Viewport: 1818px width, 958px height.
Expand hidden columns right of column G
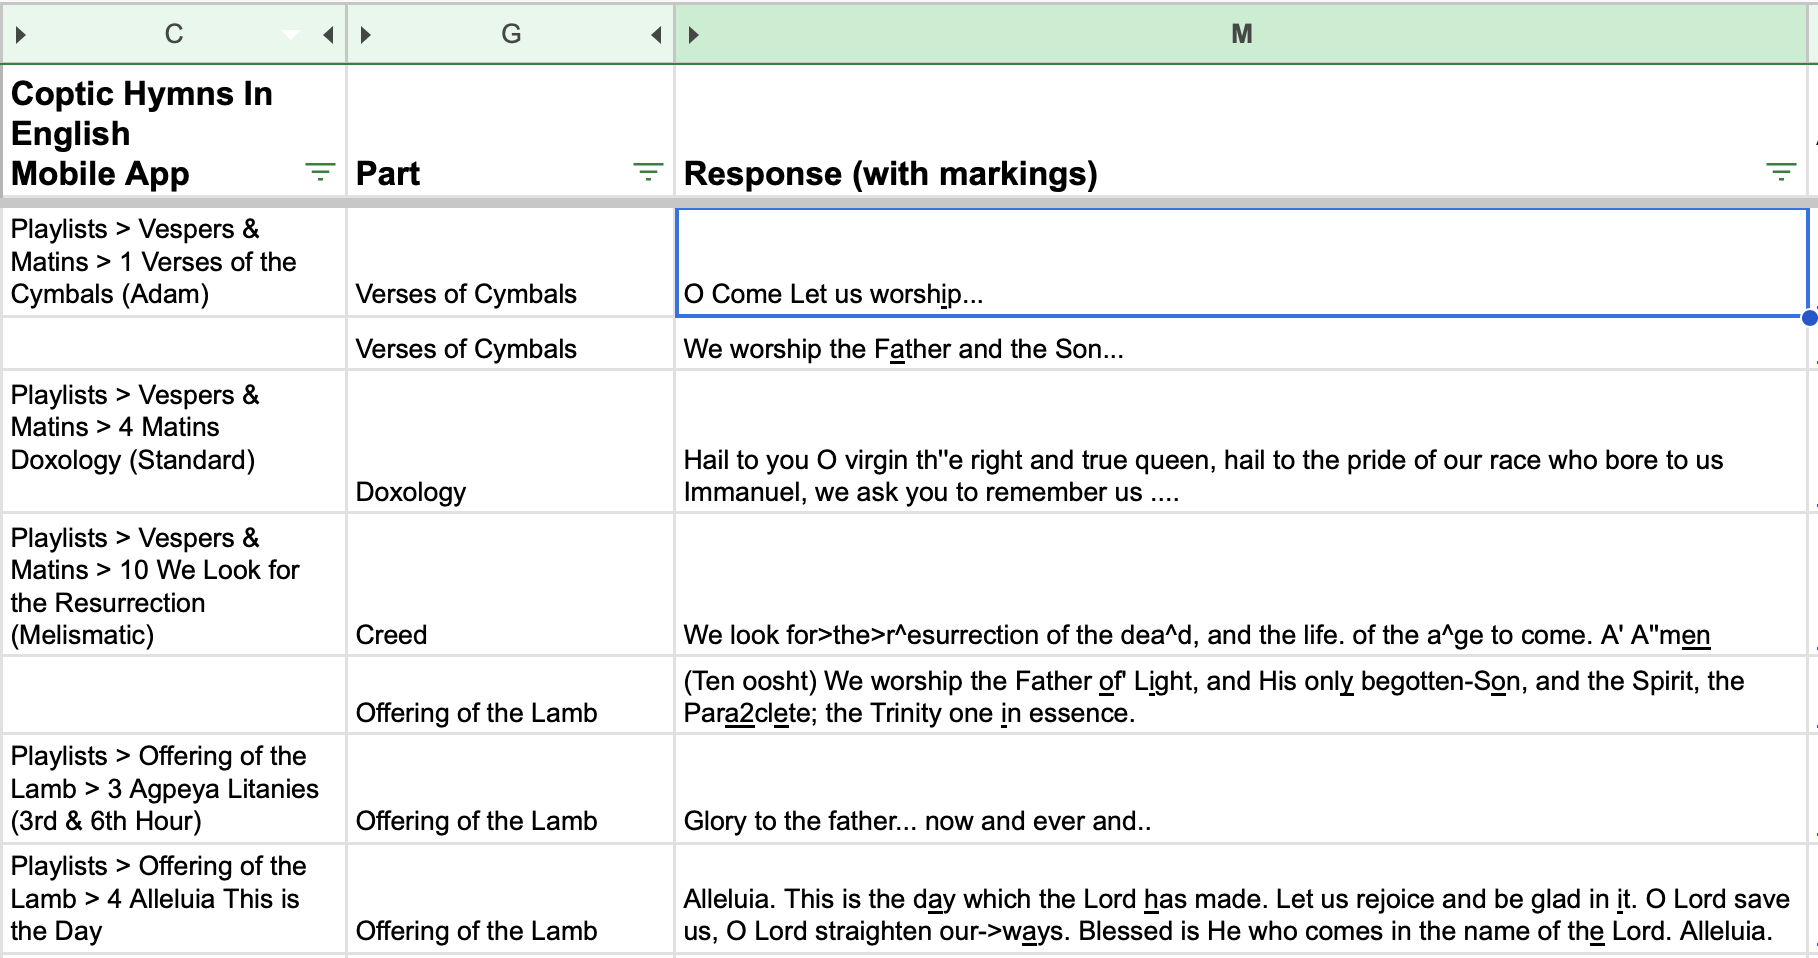tap(656, 35)
